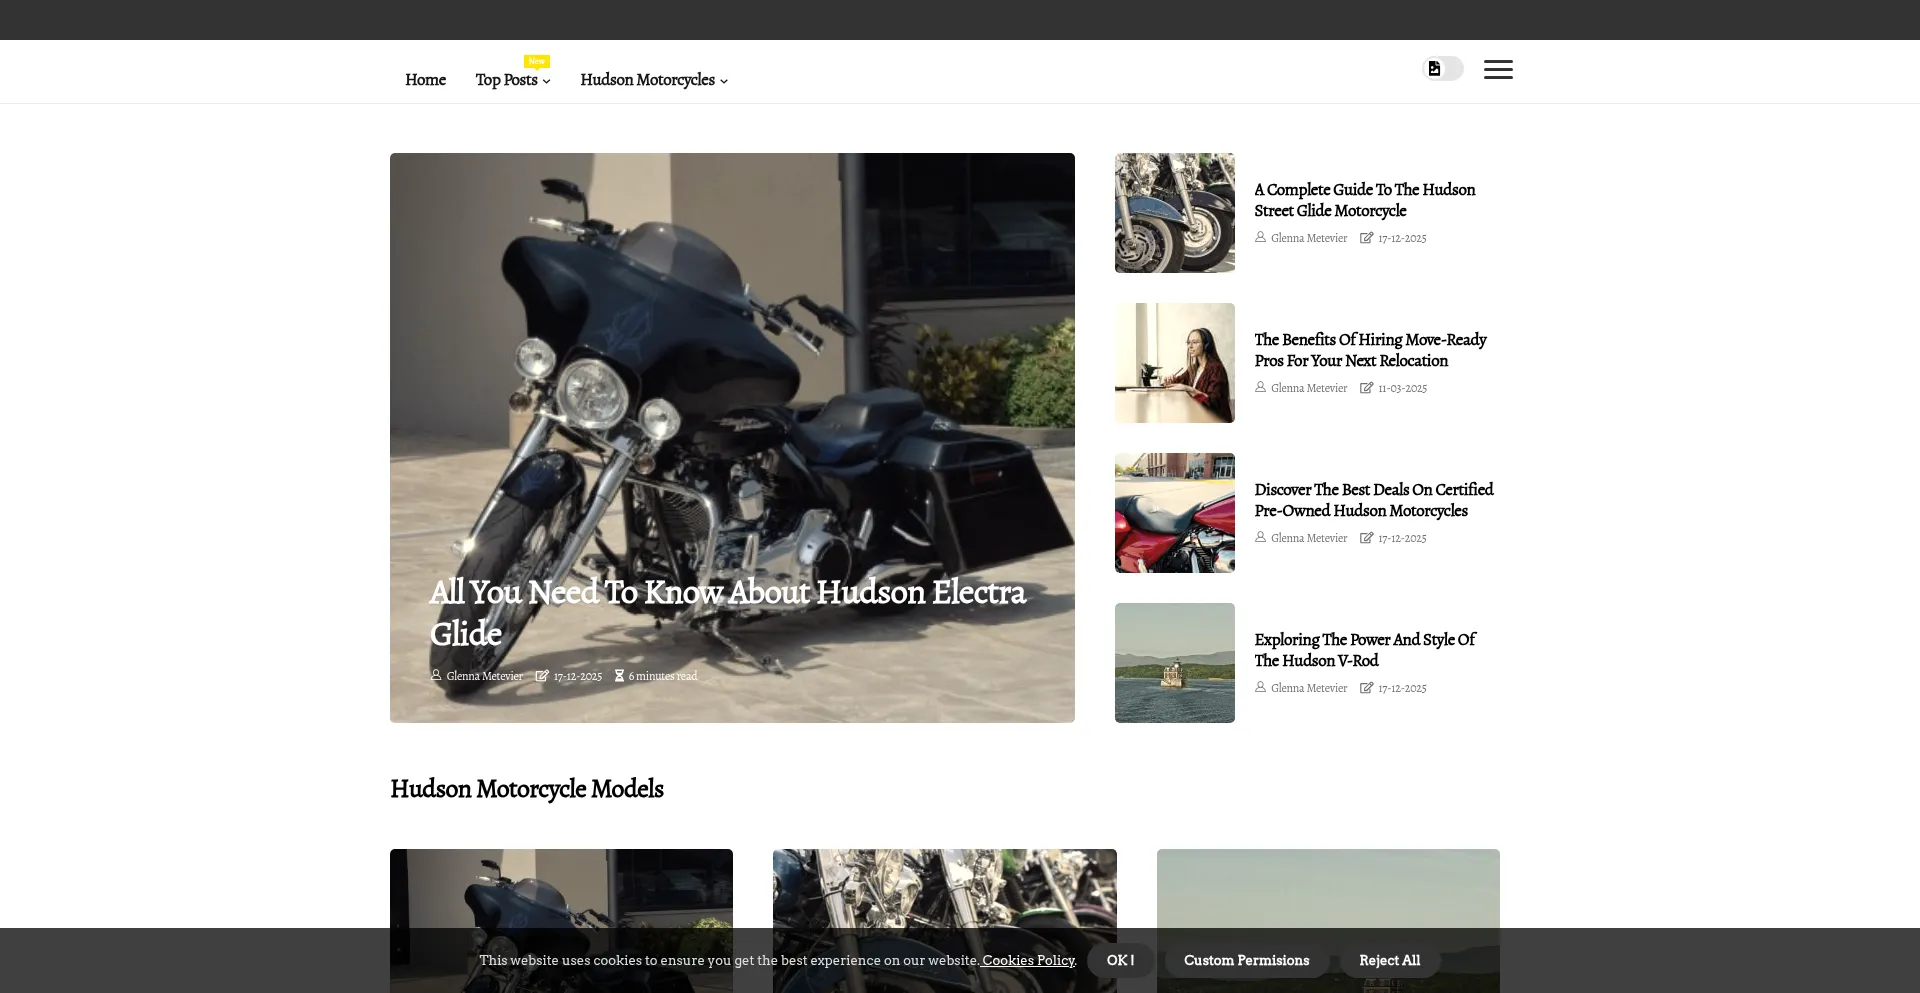1920x993 pixels.
Task: Open Discover The Best Deals On Certified Pre-Owned article
Action: [1374, 500]
